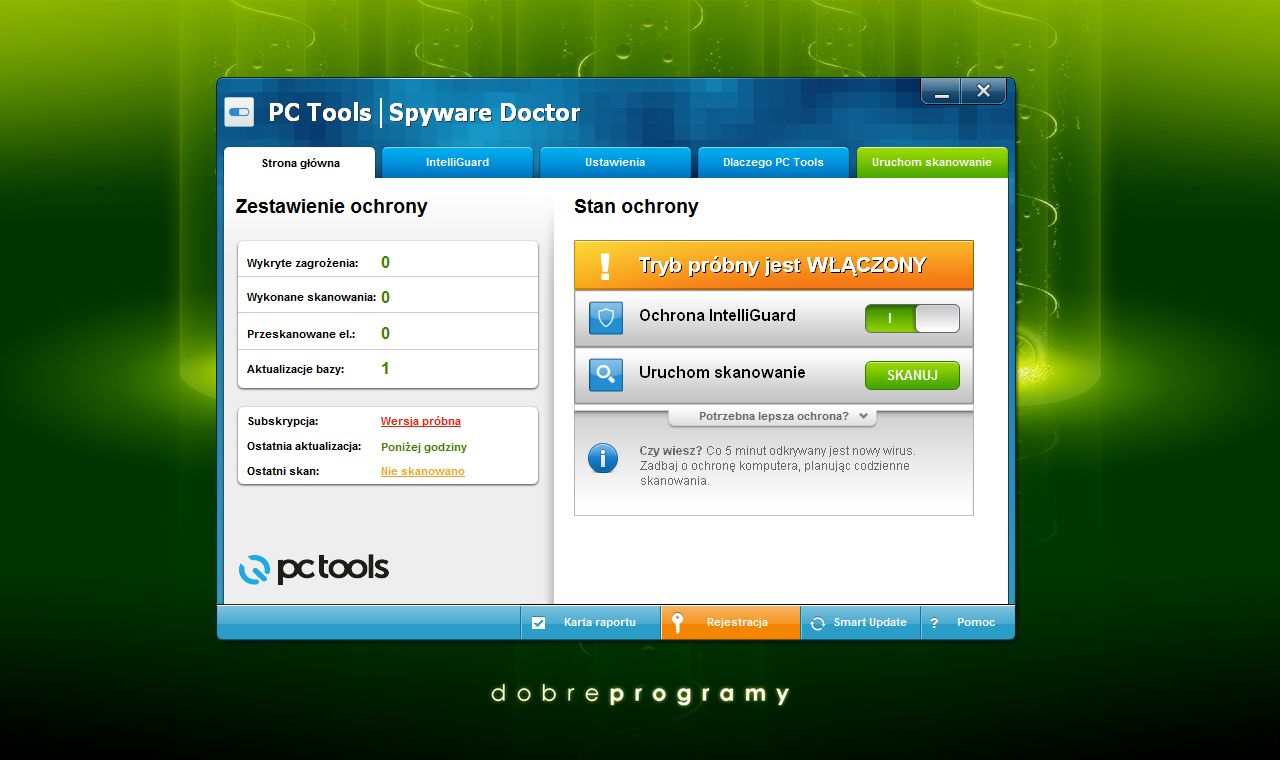The width and height of the screenshot is (1280, 760).
Task: Open Karta raportu button
Action: pyautogui.click(x=590, y=622)
